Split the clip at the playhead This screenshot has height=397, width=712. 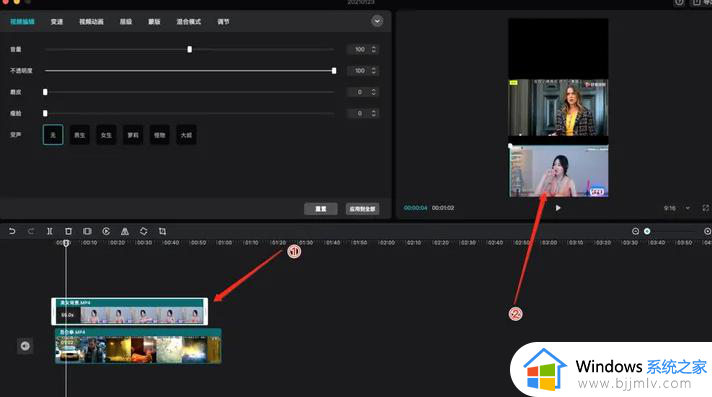49,231
